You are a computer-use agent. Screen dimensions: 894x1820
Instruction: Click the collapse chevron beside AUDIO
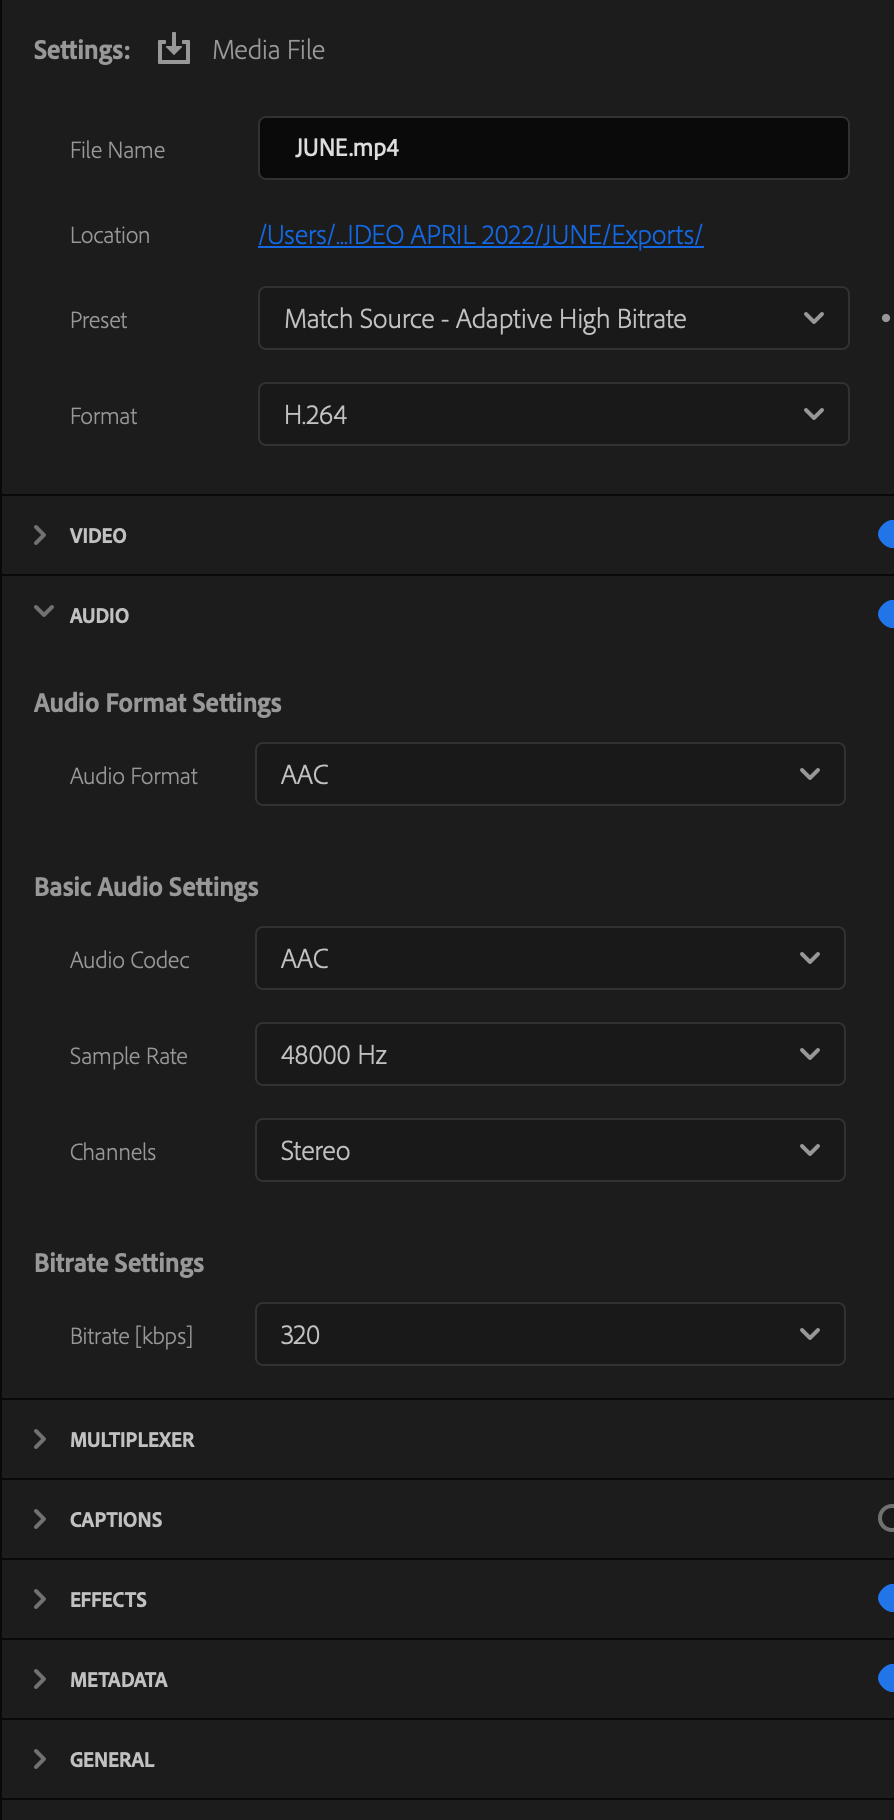(43, 614)
